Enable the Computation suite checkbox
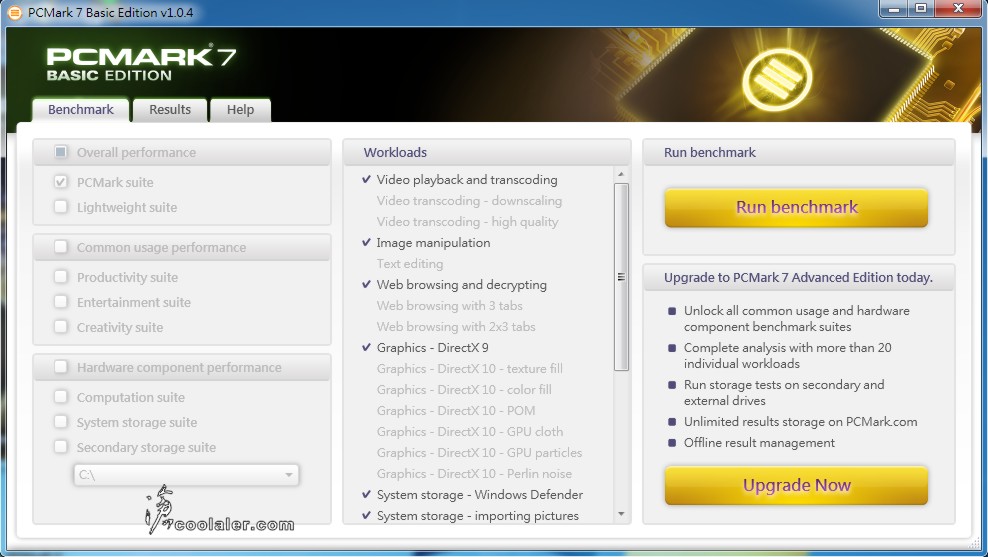 pyautogui.click(x=60, y=397)
